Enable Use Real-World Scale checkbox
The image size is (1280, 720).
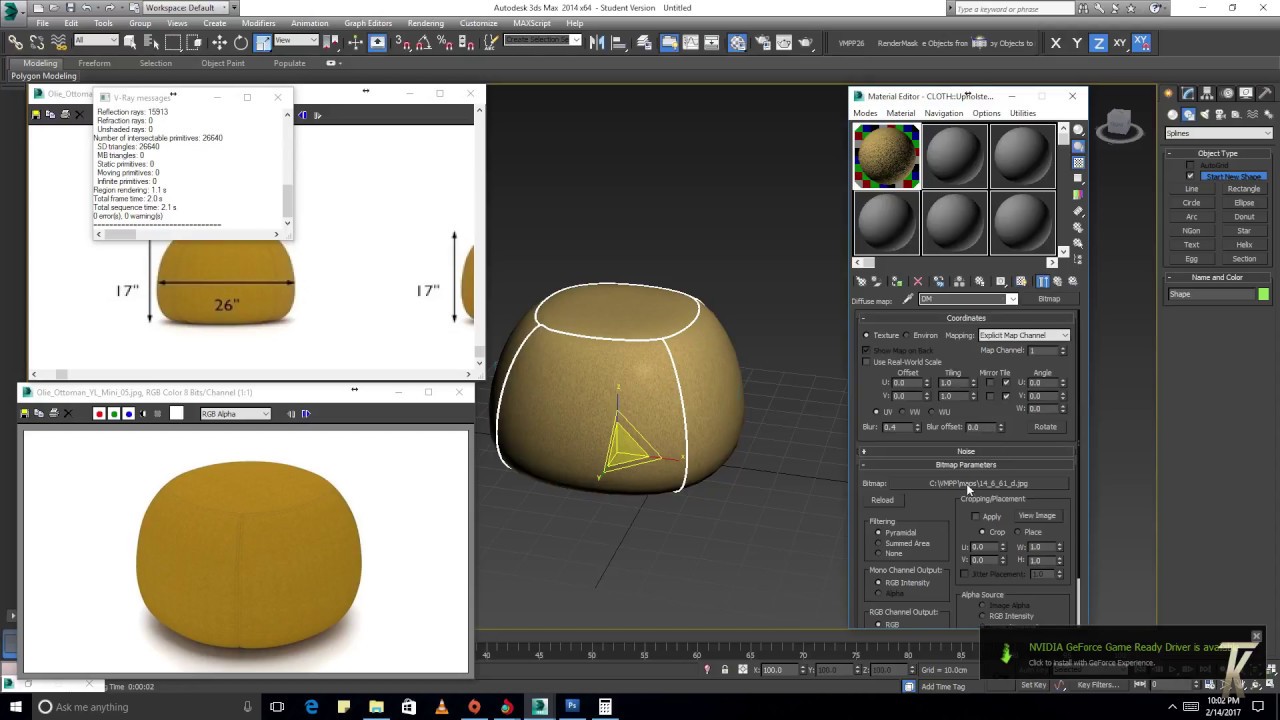click(x=866, y=361)
